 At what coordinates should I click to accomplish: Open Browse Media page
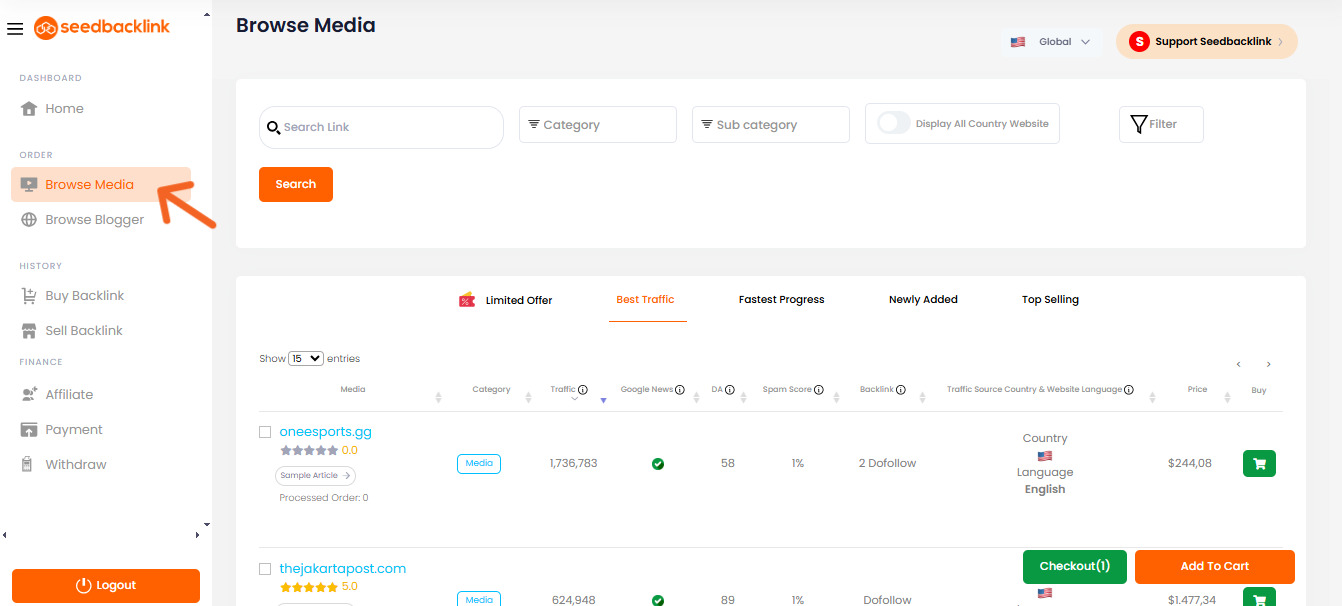coord(100,185)
